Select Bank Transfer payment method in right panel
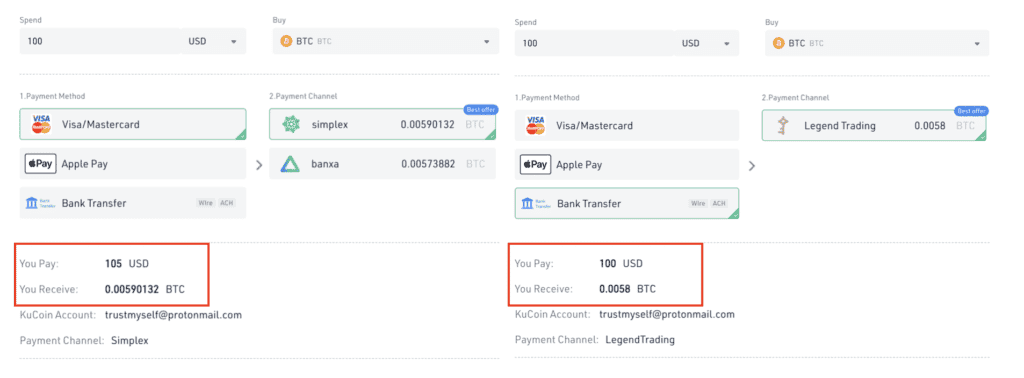 click(627, 204)
